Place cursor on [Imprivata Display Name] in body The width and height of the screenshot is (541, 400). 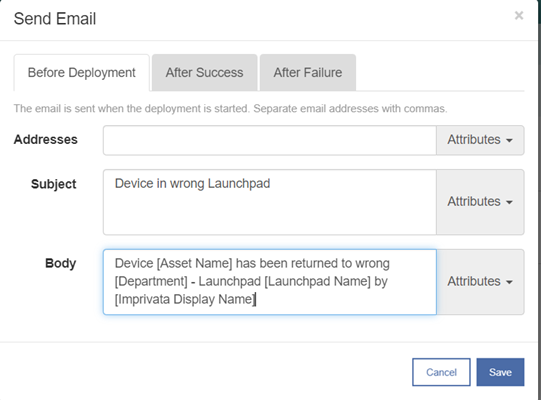[185, 299]
